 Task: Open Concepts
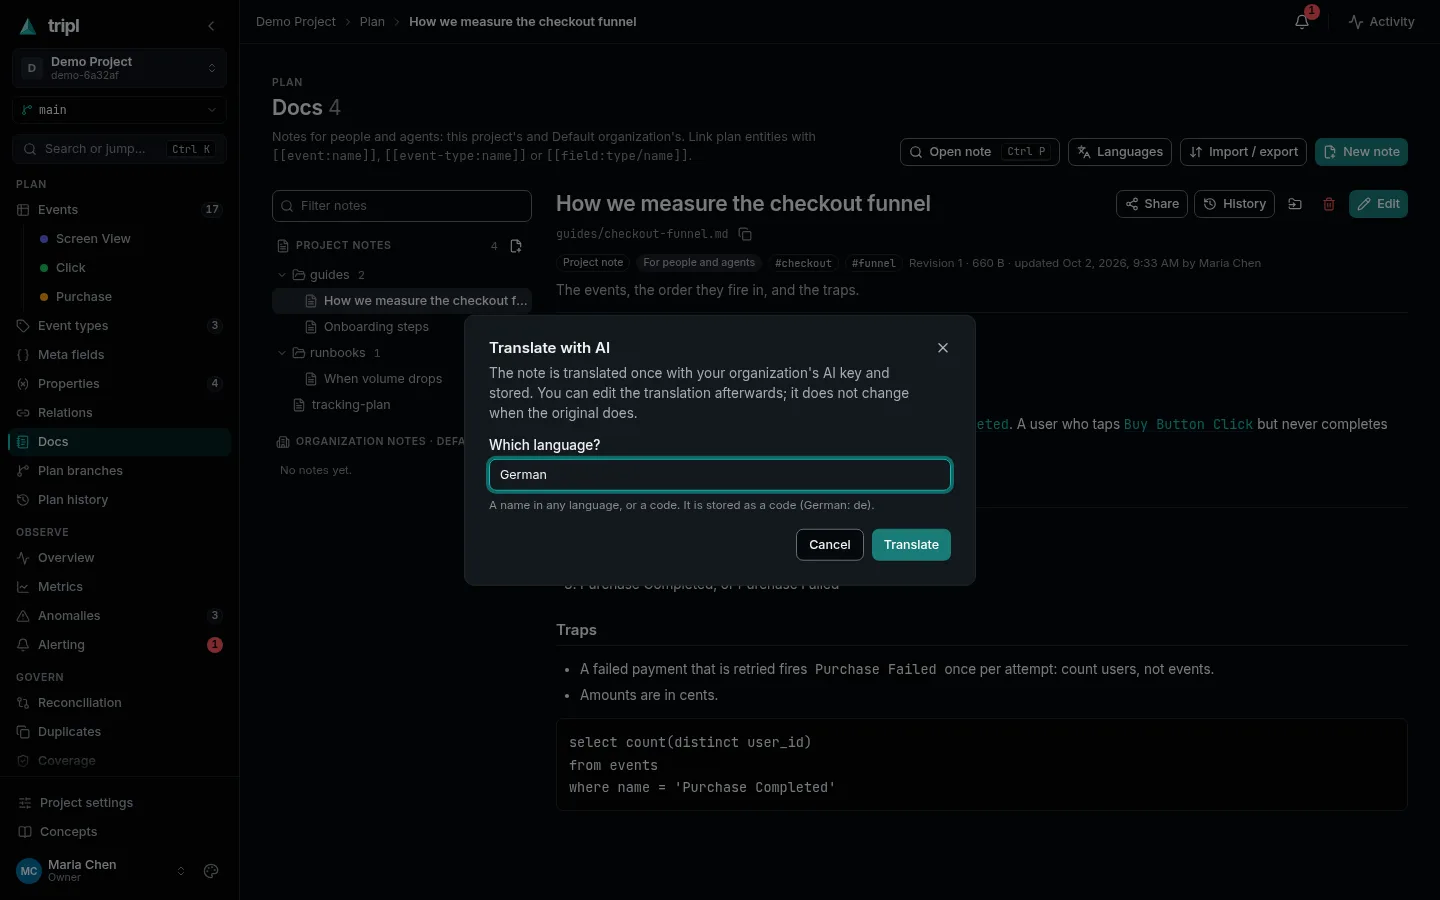click(120, 832)
